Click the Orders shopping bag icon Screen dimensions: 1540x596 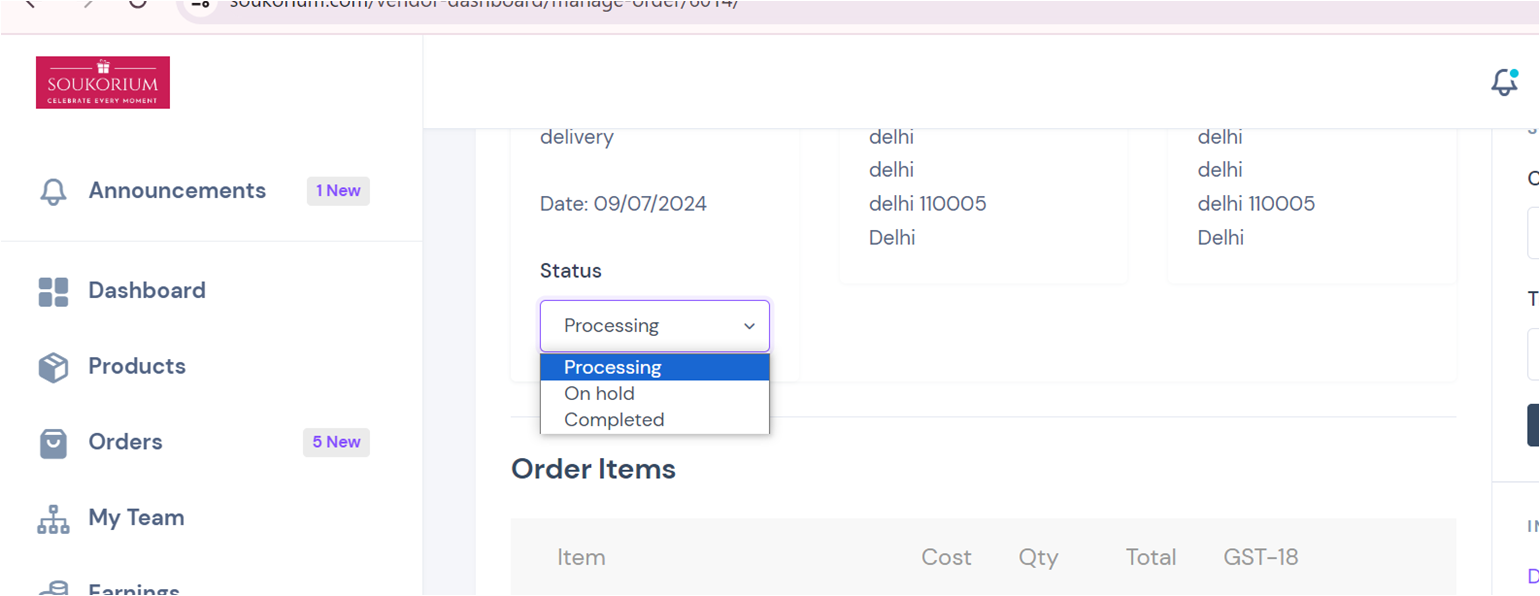pyautogui.click(x=53, y=443)
